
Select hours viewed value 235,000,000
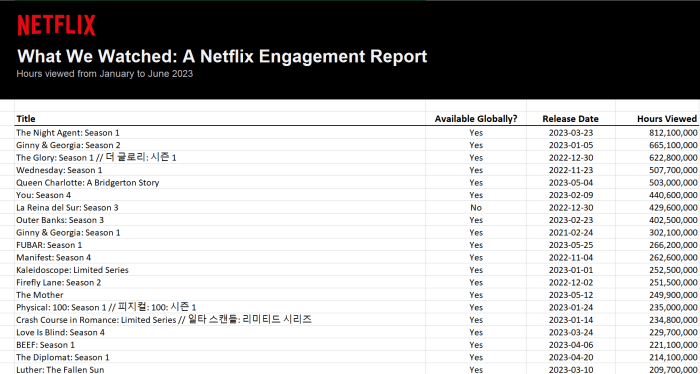pyautogui.click(x=673, y=308)
